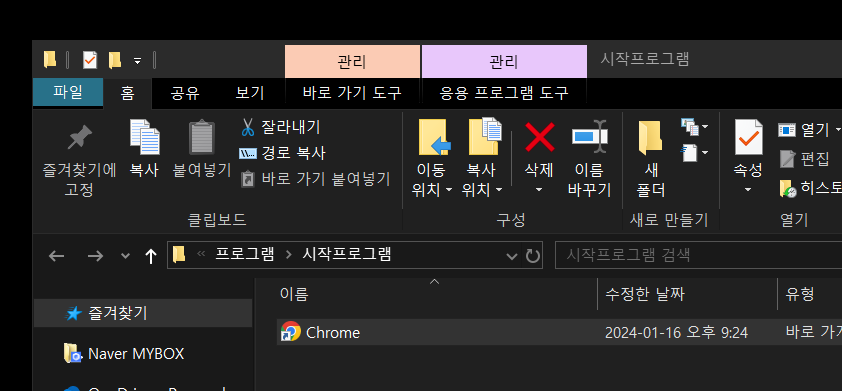The height and width of the screenshot is (391, 842).
Task: Open the 속성 (Properties) checkmark icon
Action: click(748, 137)
